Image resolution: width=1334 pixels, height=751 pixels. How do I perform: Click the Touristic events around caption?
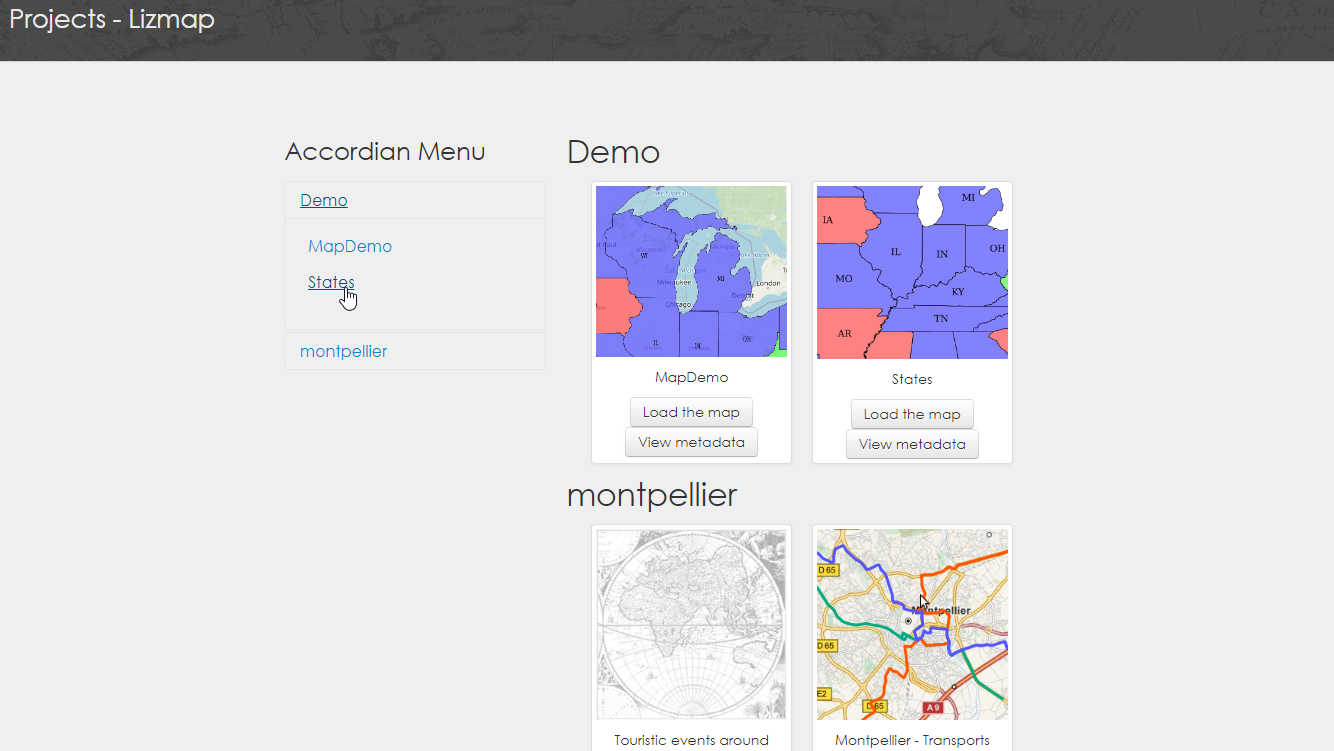691,740
